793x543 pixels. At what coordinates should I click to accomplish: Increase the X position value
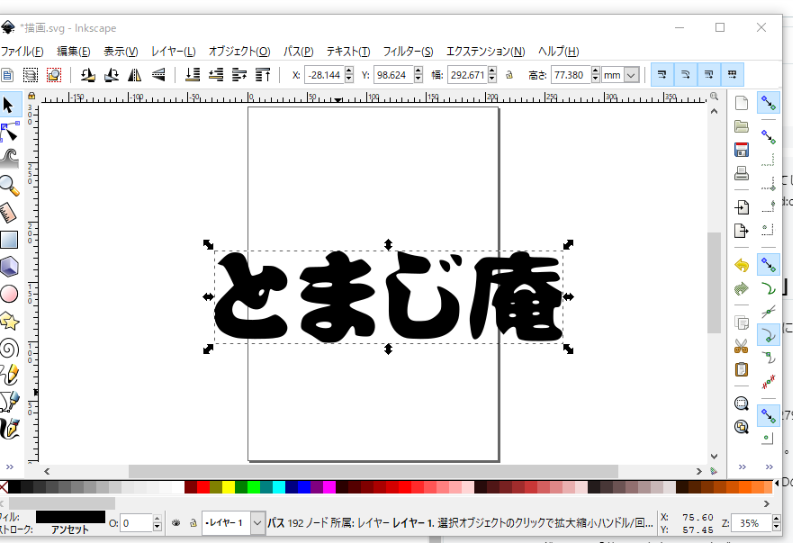tap(349, 71)
